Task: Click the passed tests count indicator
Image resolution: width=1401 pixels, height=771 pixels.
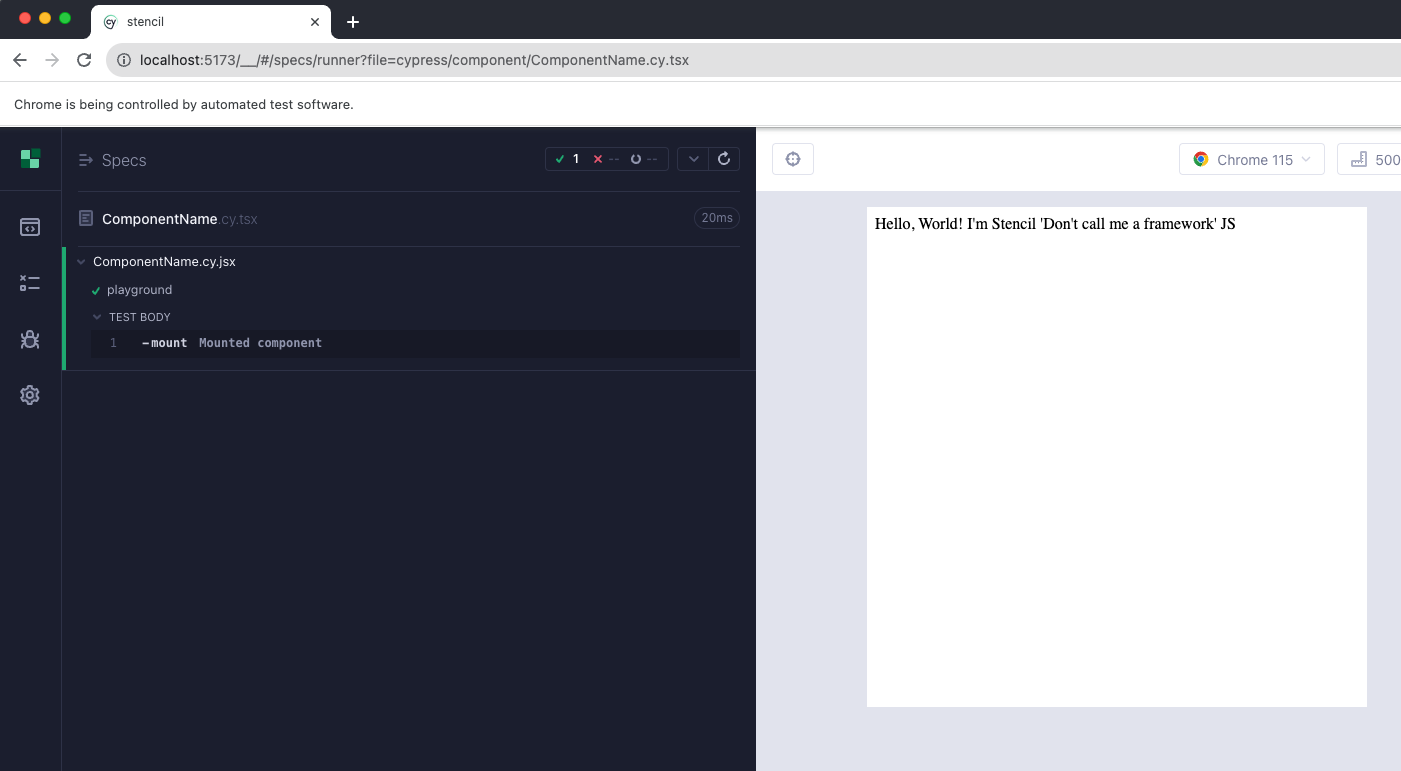Action: (567, 159)
